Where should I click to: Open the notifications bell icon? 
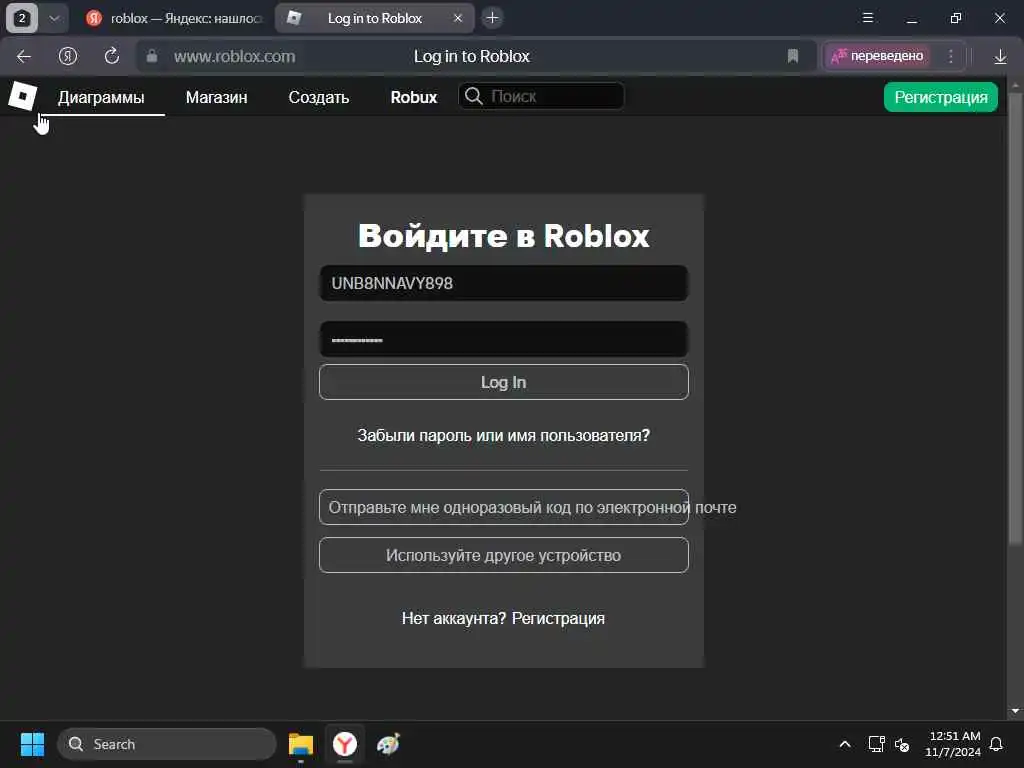click(997, 744)
